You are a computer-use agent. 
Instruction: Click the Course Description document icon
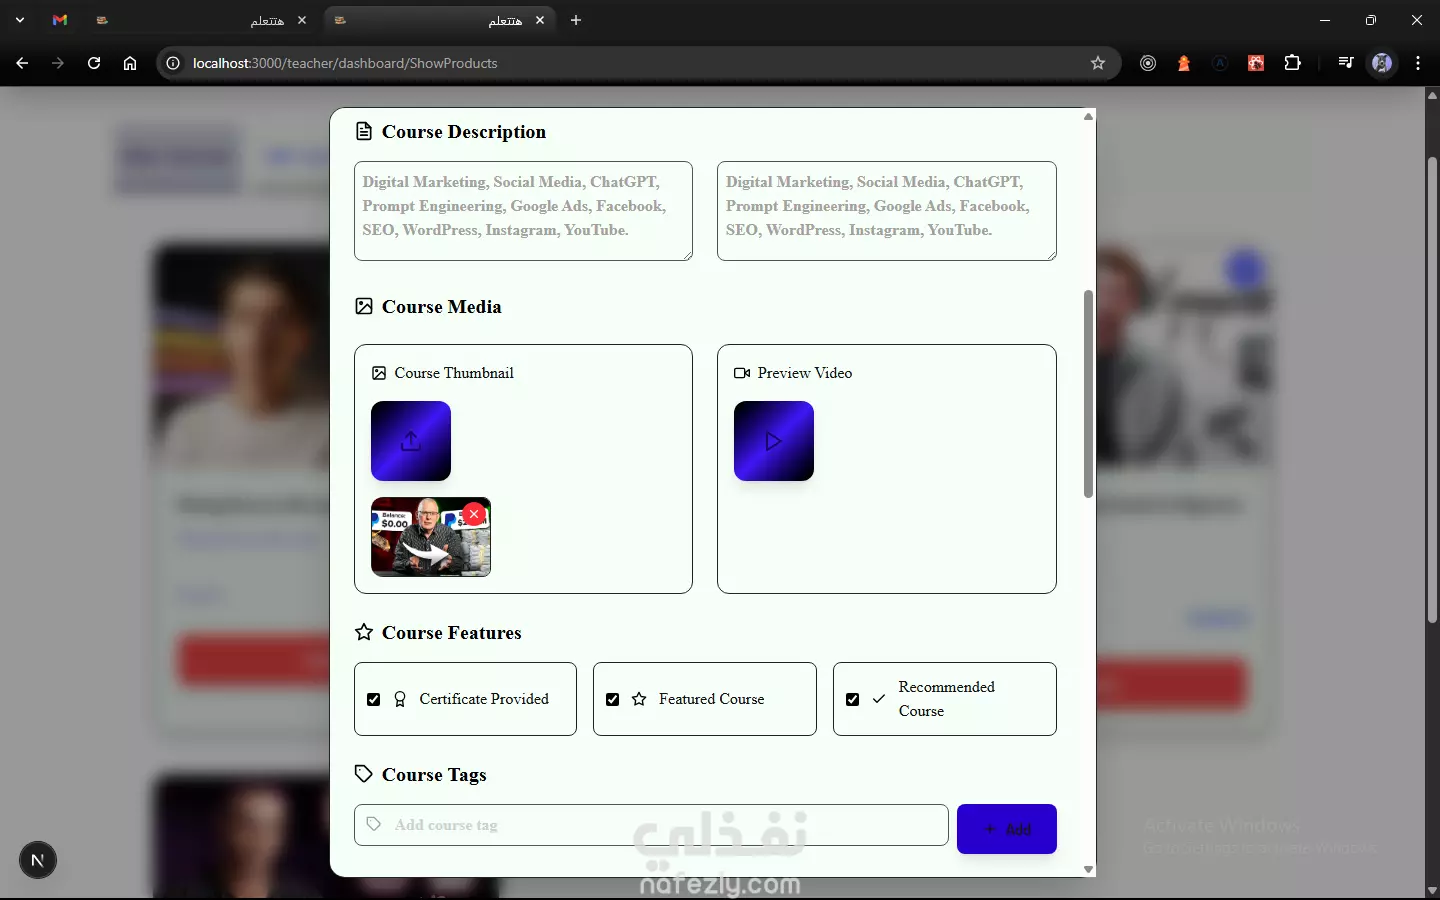[x=364, y=131]
